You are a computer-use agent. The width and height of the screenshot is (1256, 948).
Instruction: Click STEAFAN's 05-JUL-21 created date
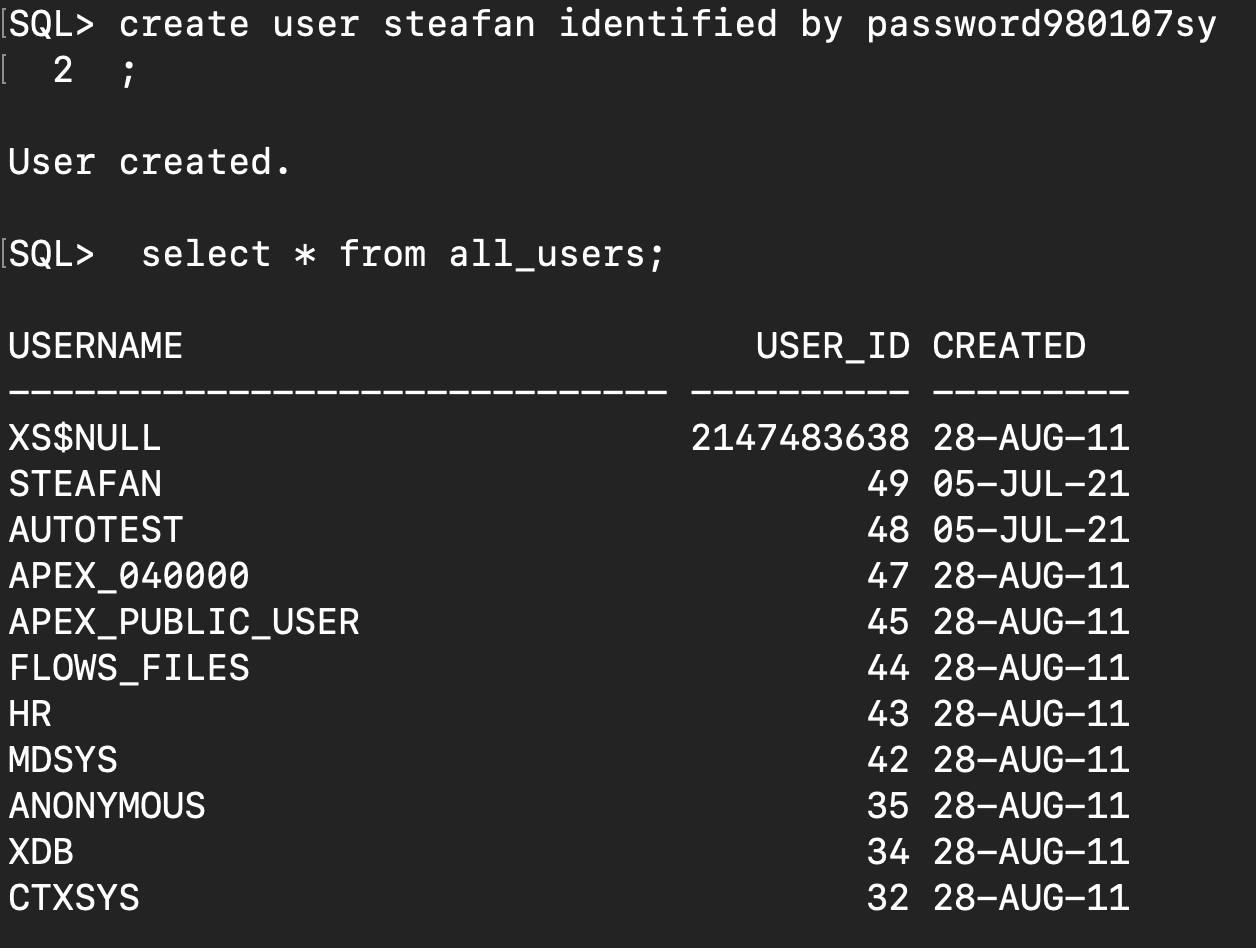click(x=1031, y=484)
